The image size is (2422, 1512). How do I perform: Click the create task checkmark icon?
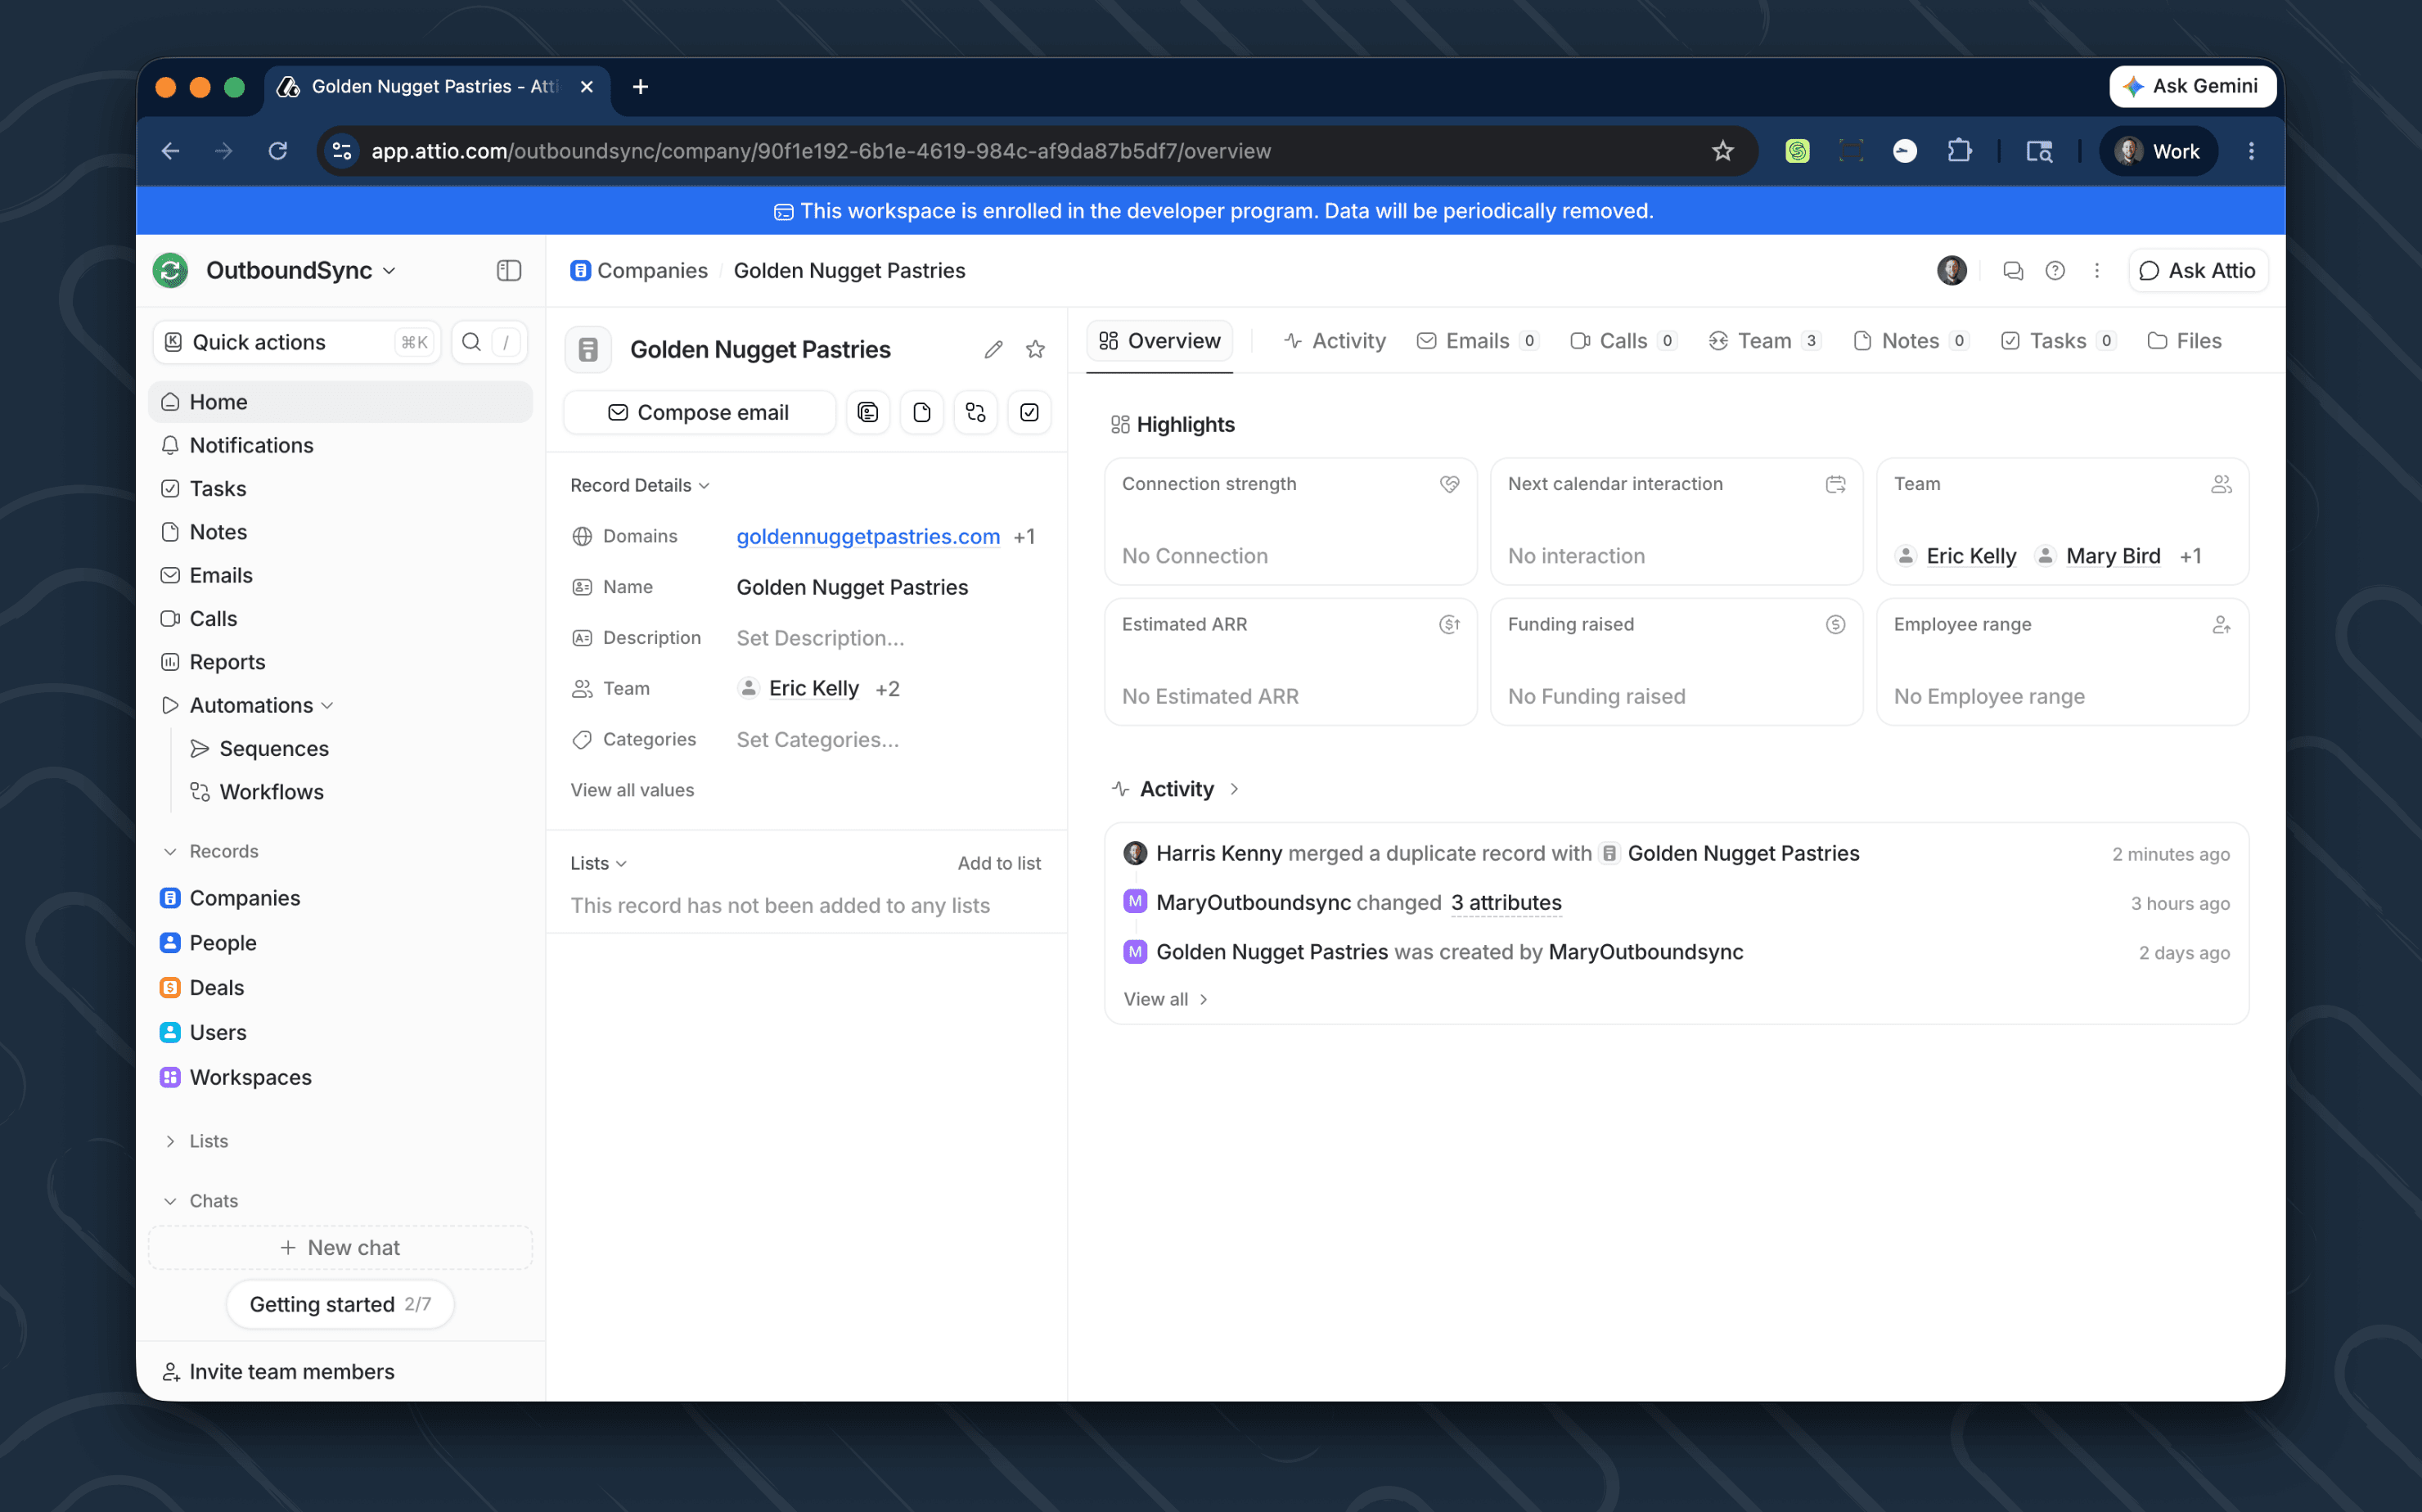(1029, 412)
